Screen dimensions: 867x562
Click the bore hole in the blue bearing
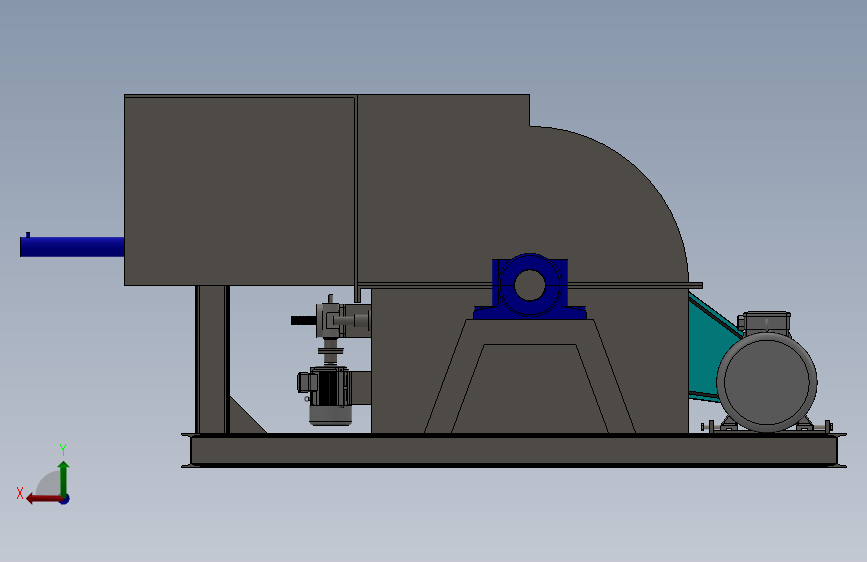coord(530,285)
